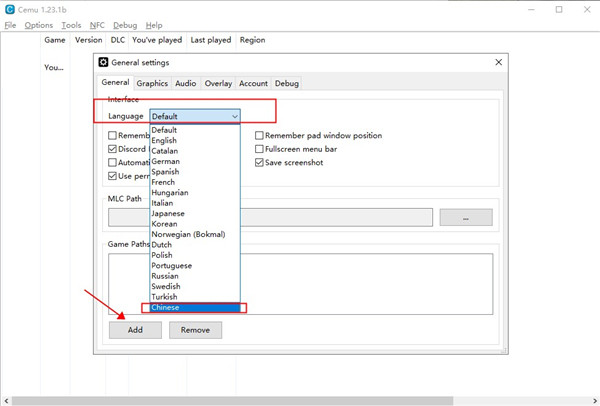Open the Tools menu
600x406 pixels.
click(71, 25)
